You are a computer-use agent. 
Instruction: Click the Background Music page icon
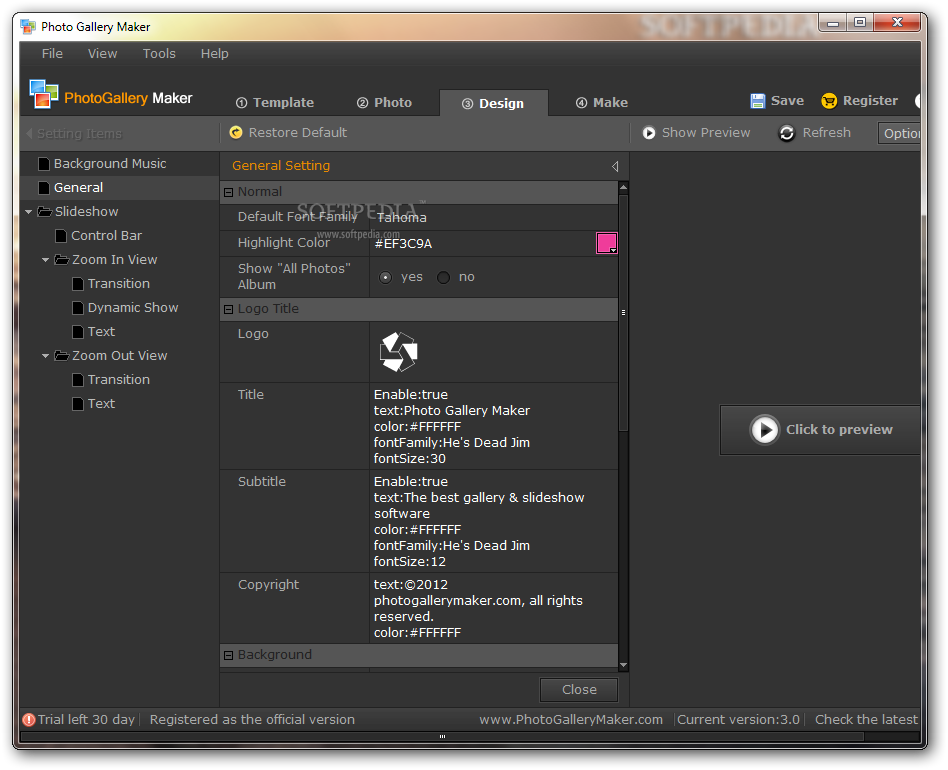(44, 164)
